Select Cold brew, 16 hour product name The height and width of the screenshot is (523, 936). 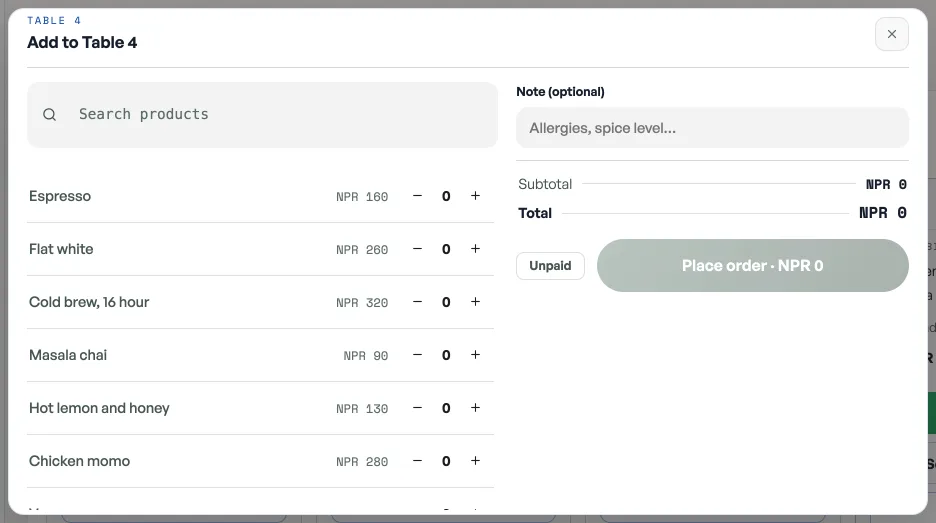89,302
